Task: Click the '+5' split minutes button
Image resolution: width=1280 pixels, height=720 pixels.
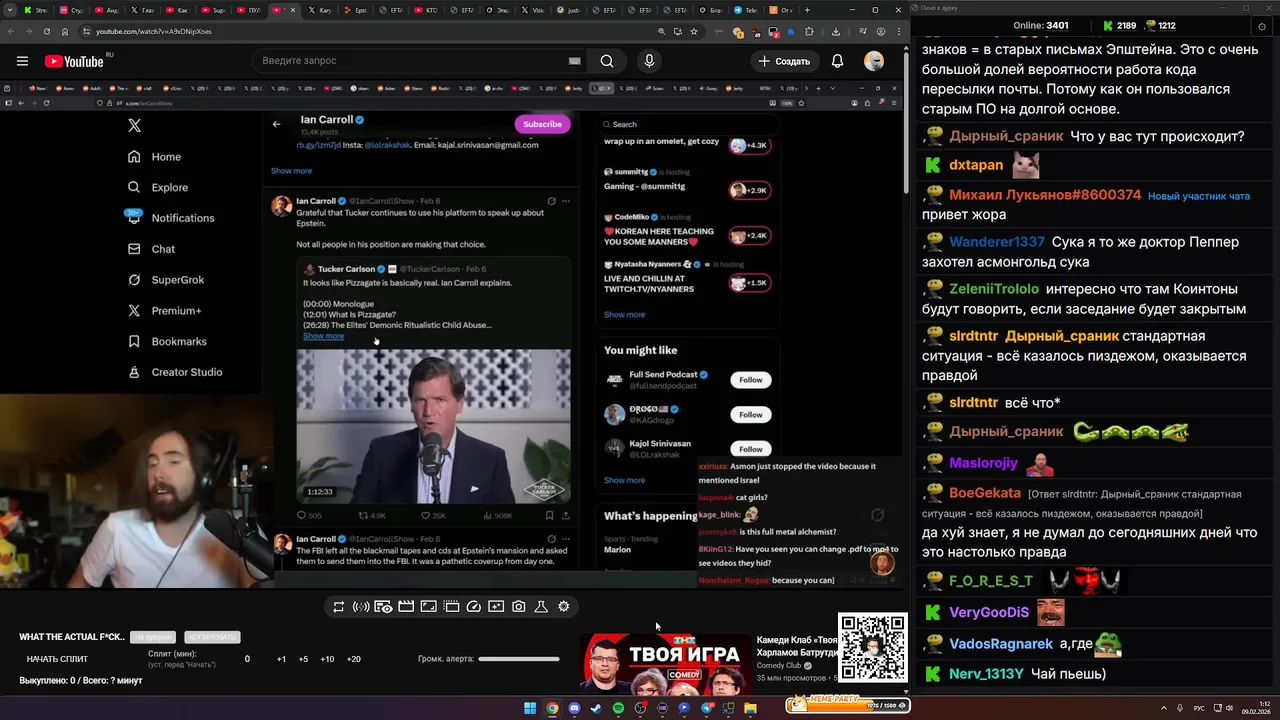Action: coord(303,659)
